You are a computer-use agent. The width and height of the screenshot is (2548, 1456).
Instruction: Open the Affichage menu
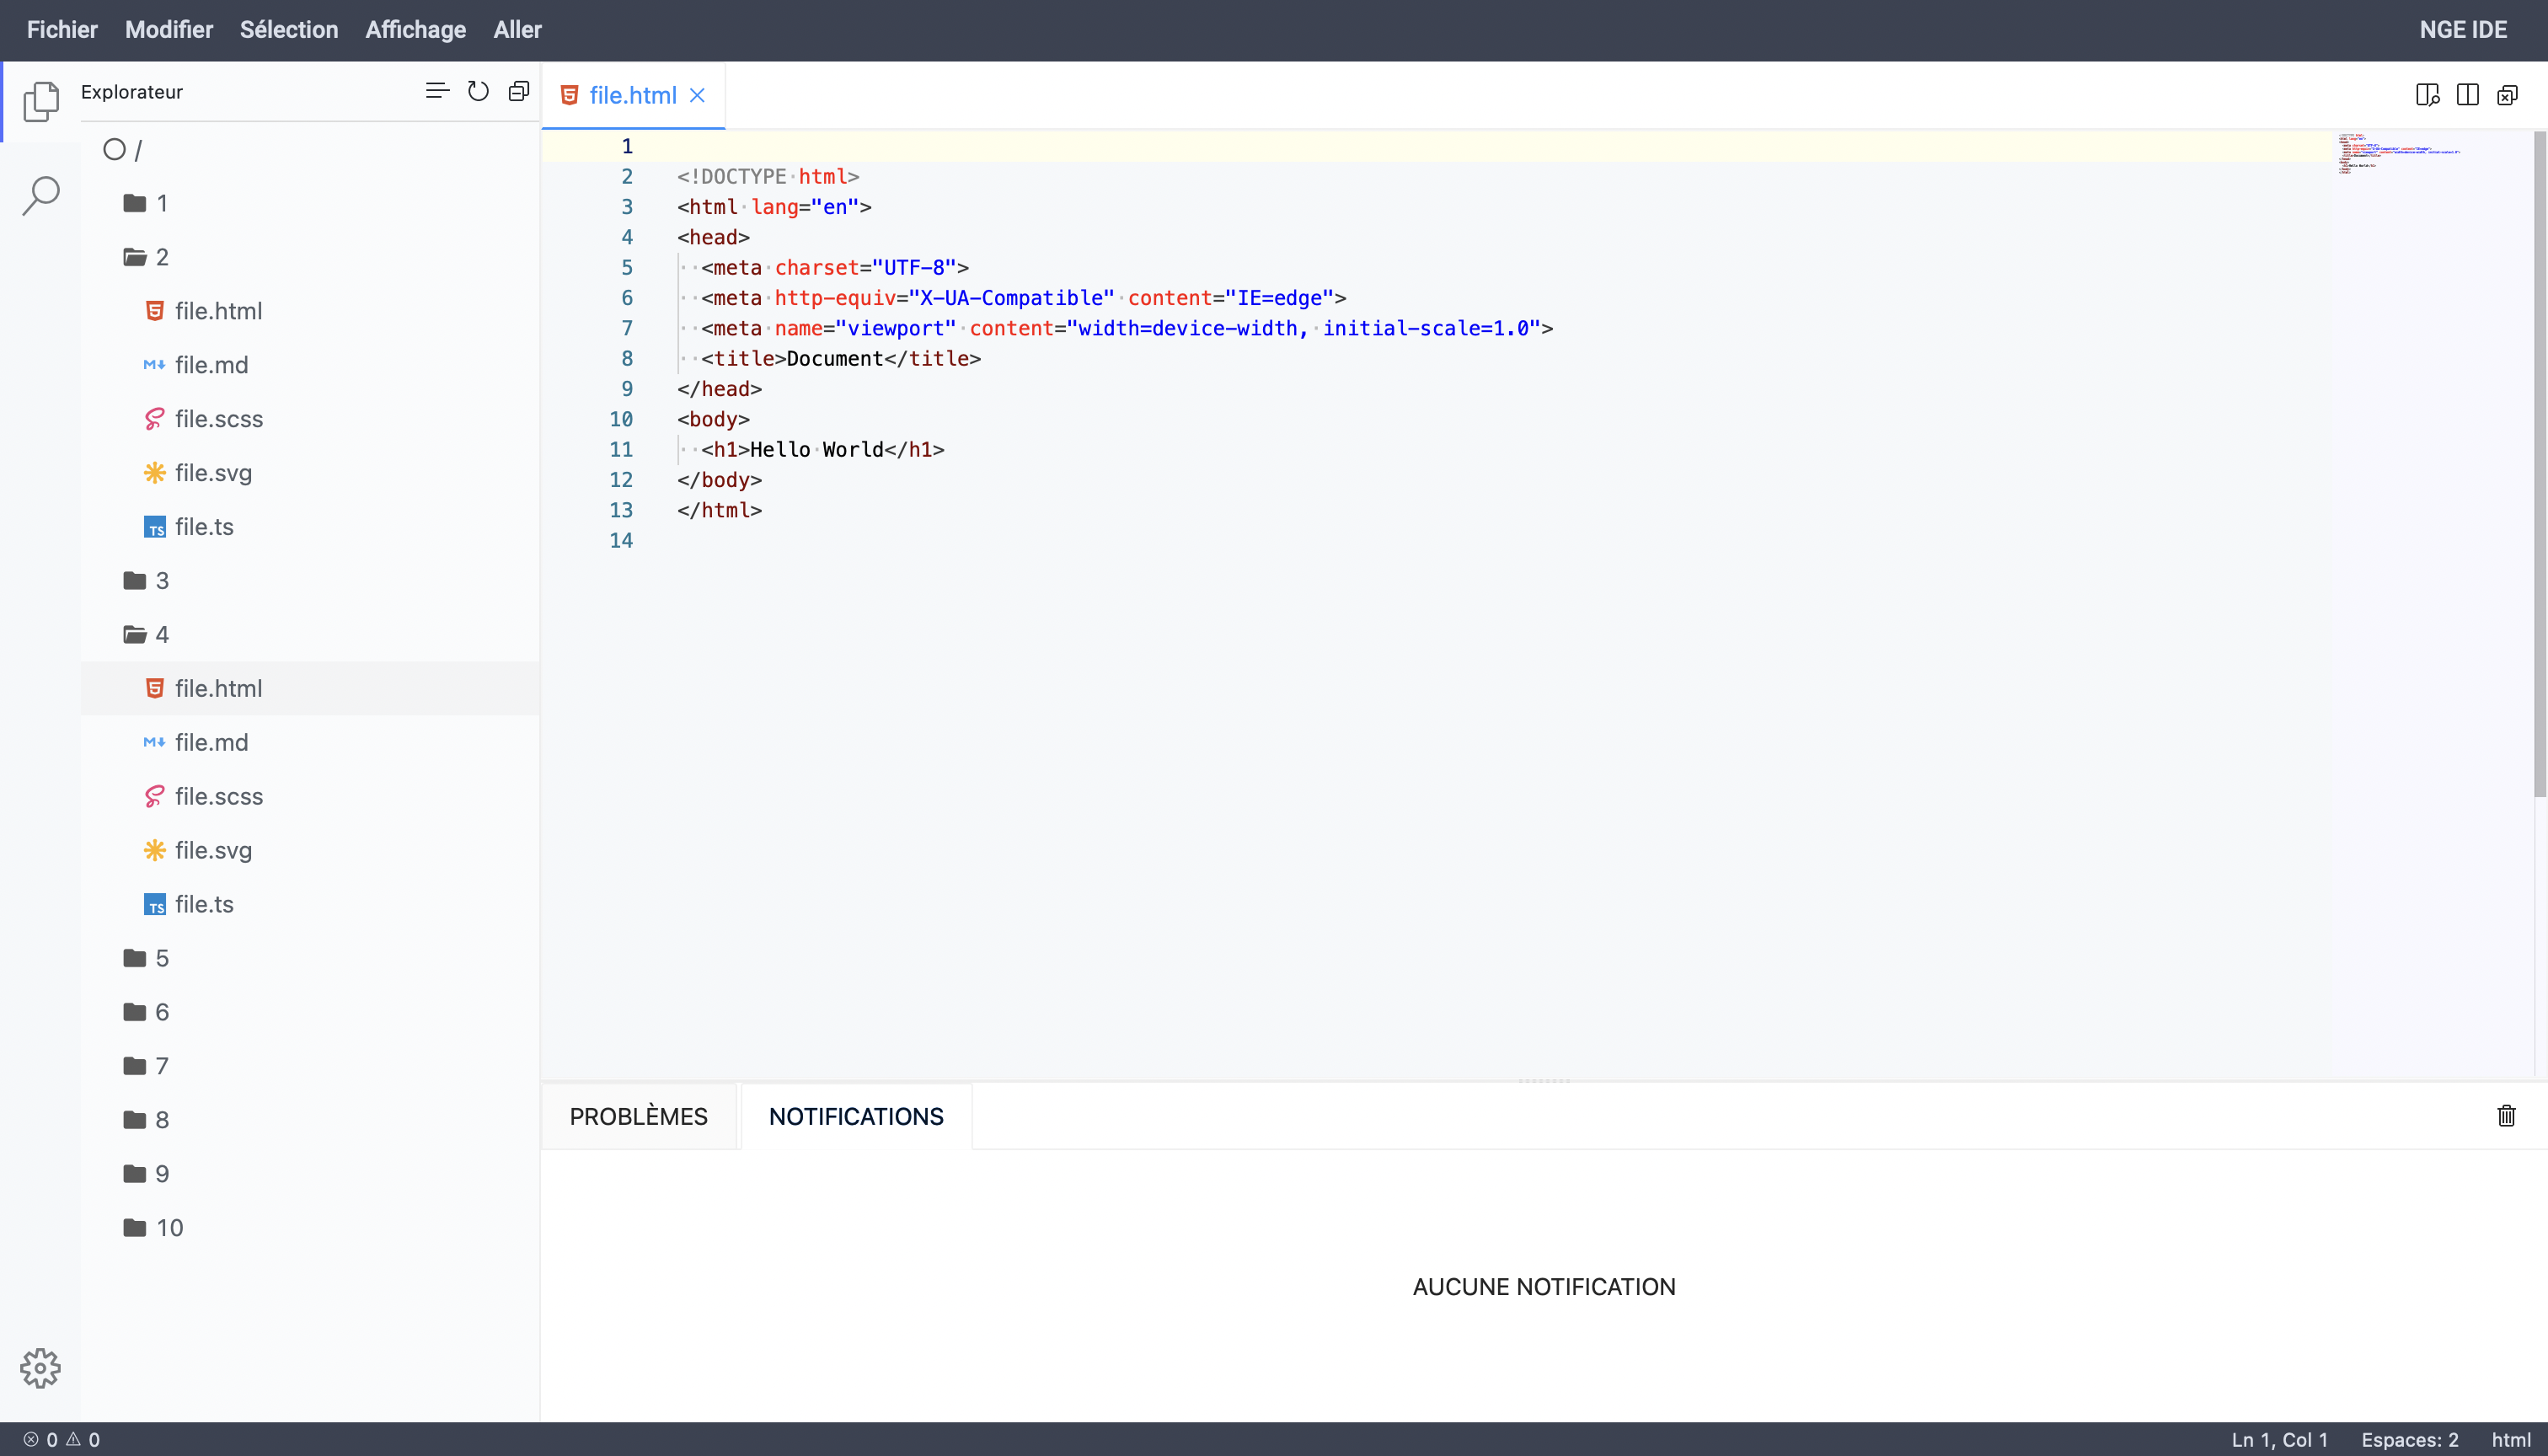tap(415, 30)
